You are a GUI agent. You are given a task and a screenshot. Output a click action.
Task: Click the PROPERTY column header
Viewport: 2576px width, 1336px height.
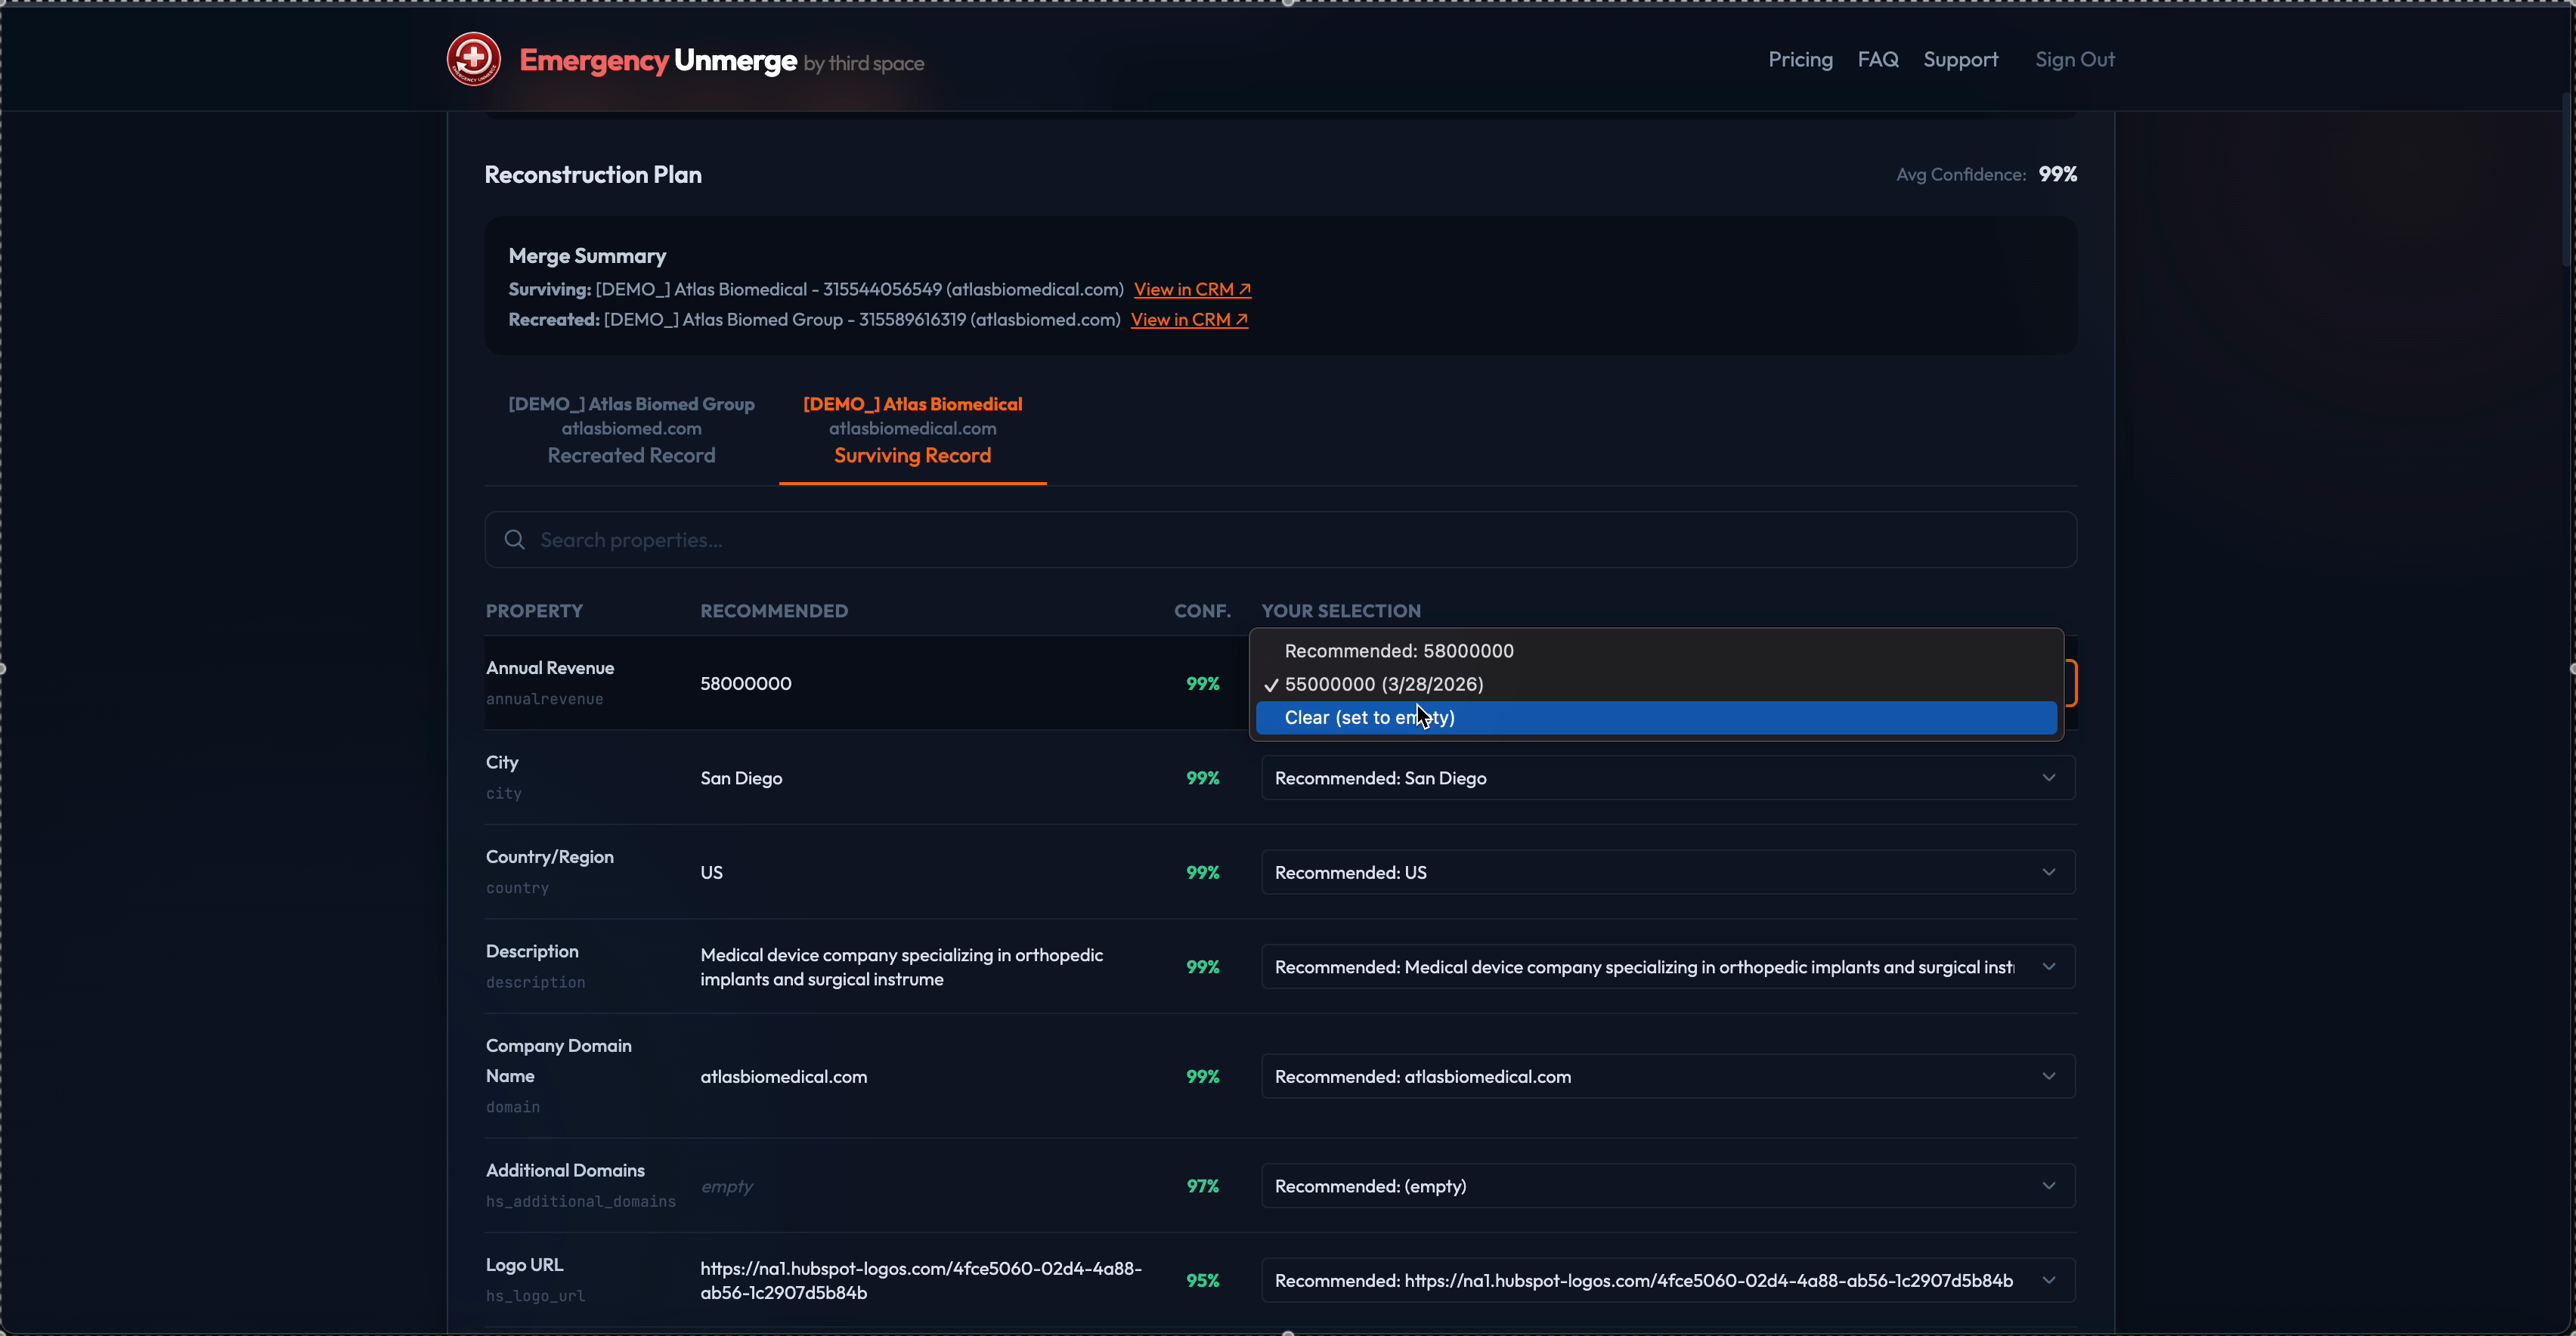pyautogui.click(x=534, y=611)
